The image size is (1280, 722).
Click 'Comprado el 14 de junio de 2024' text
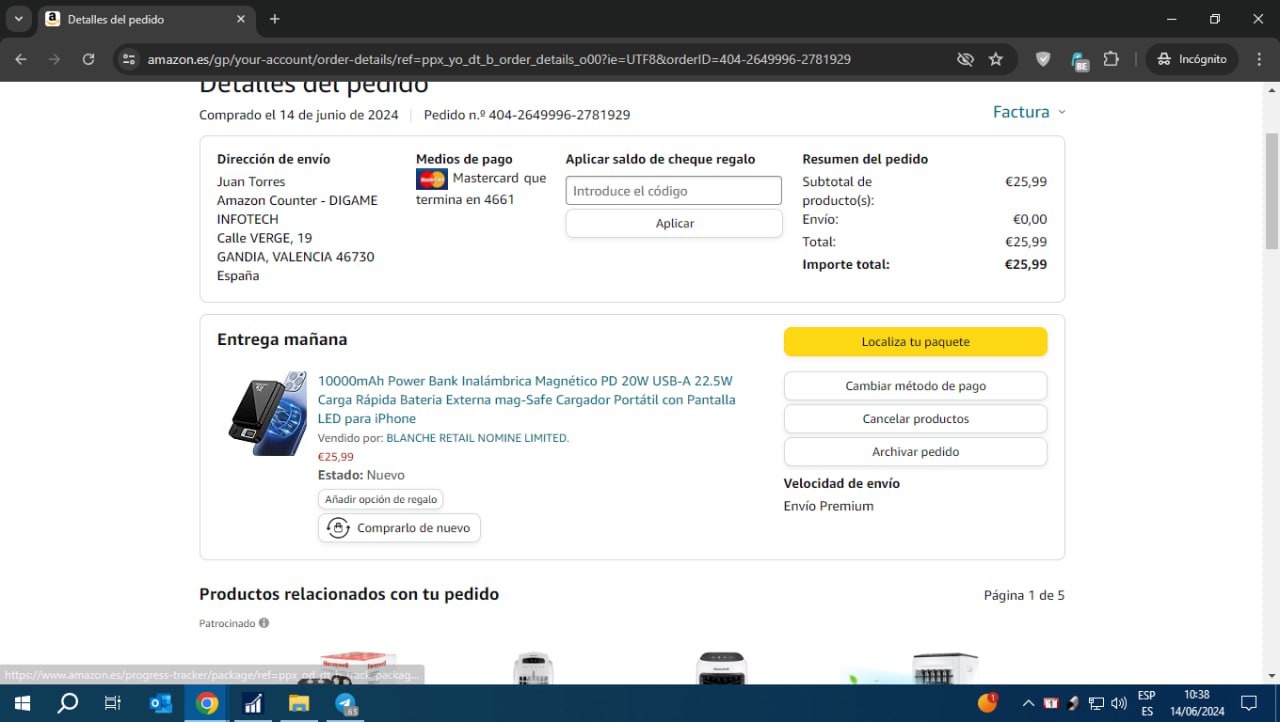click(299, 115)
